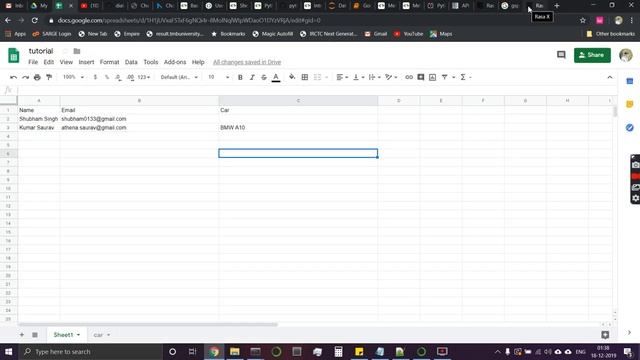
Task: Open horizontal align dropdown
Action: tap(342, 77)
